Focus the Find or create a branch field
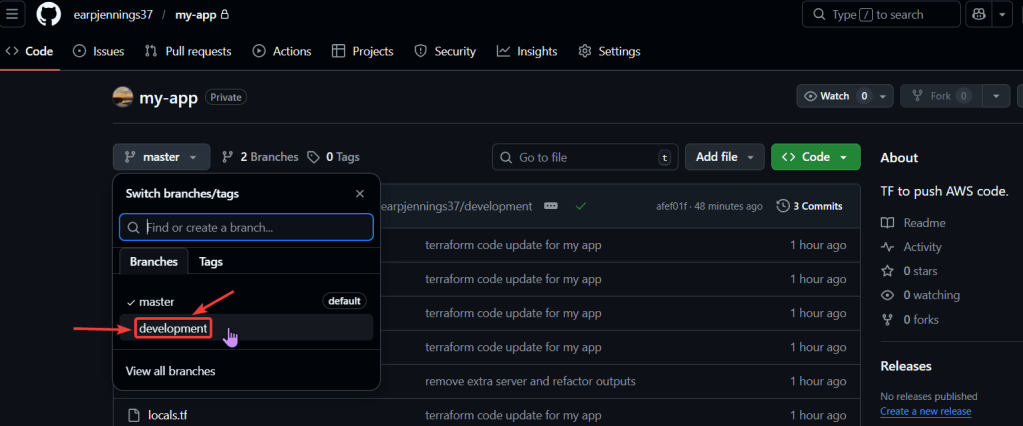This screenshot has width=1023, height=426. [246, 227]
